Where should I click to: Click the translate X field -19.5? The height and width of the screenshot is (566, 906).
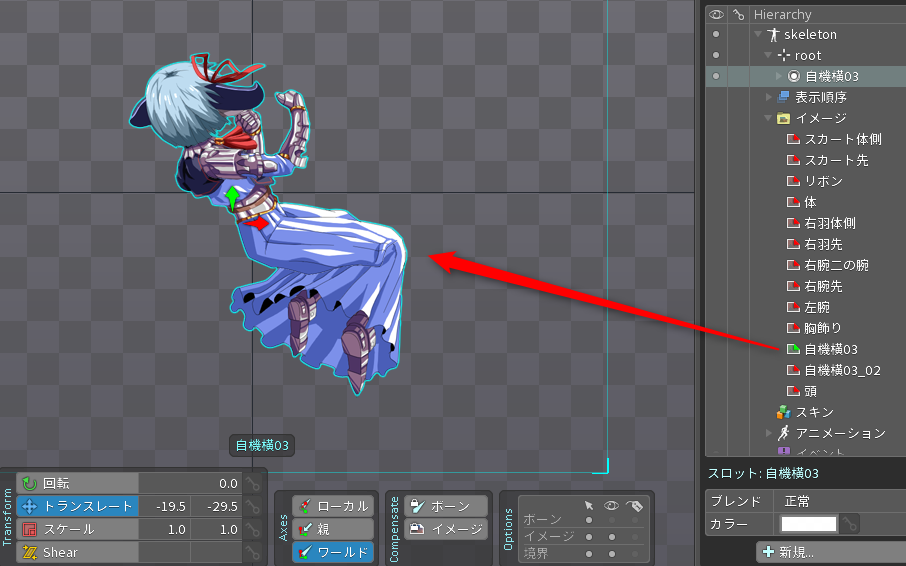(165, 507)
